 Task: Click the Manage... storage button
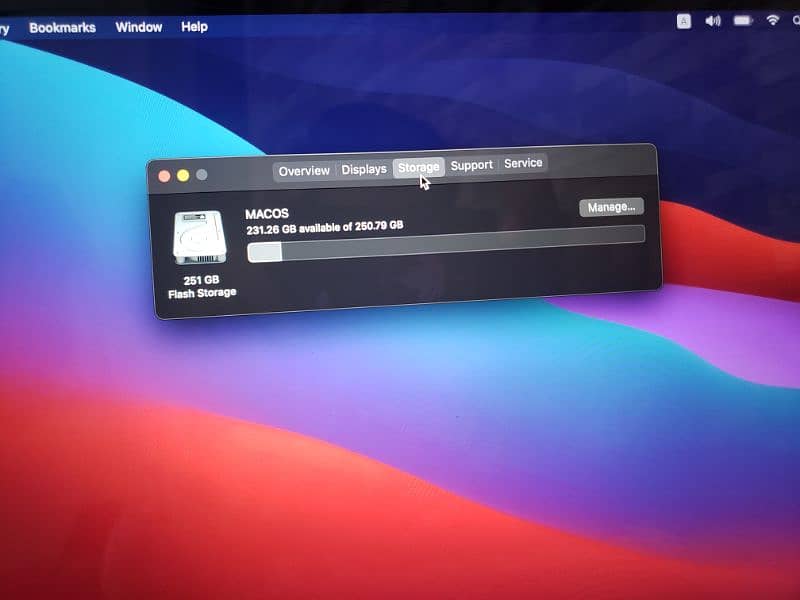point(611,207)
